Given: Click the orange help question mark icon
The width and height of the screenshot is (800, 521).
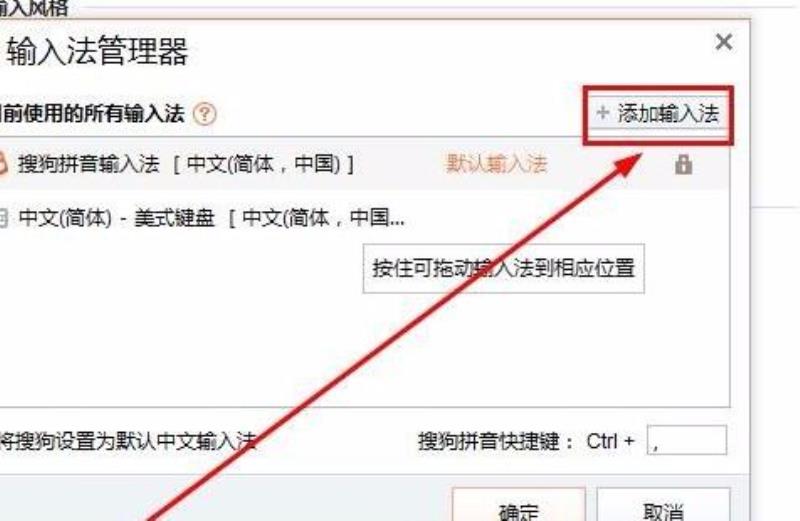Looking at the screenshot, I should point(205,114).
